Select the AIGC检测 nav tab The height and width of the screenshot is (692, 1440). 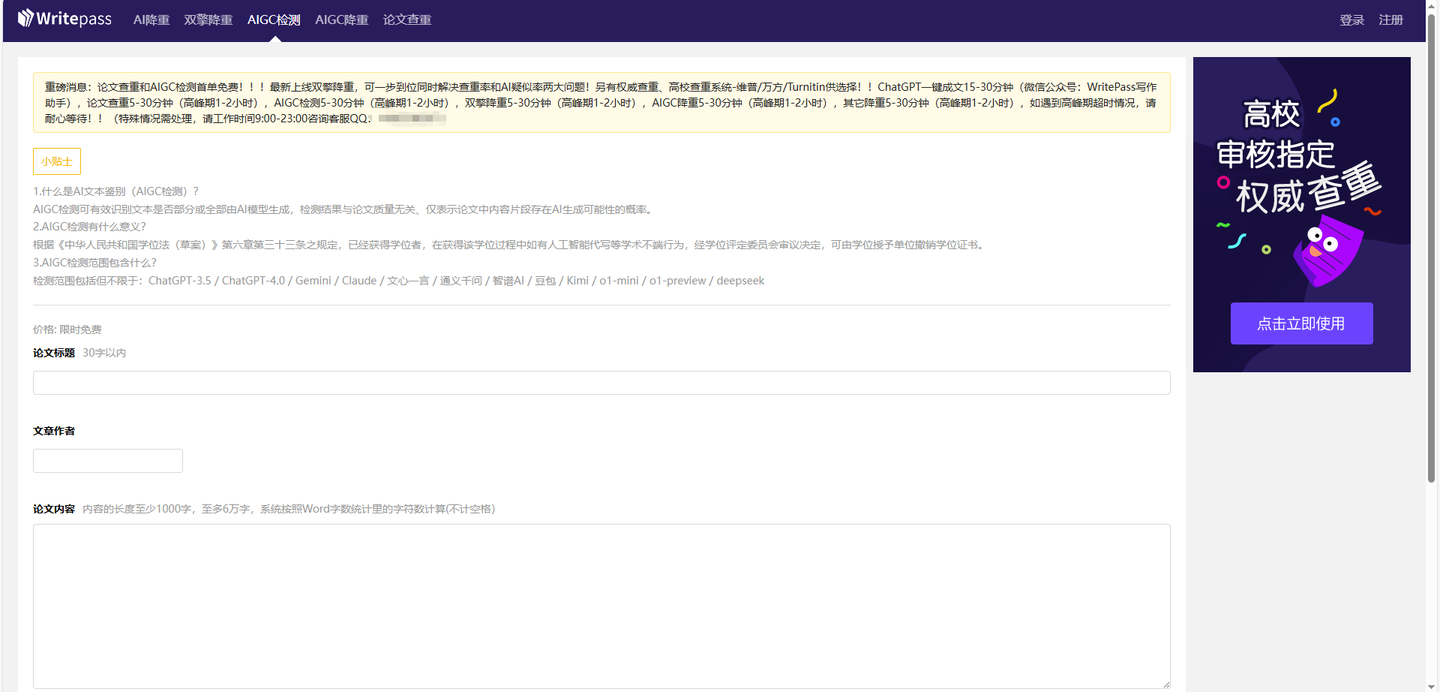274,20
